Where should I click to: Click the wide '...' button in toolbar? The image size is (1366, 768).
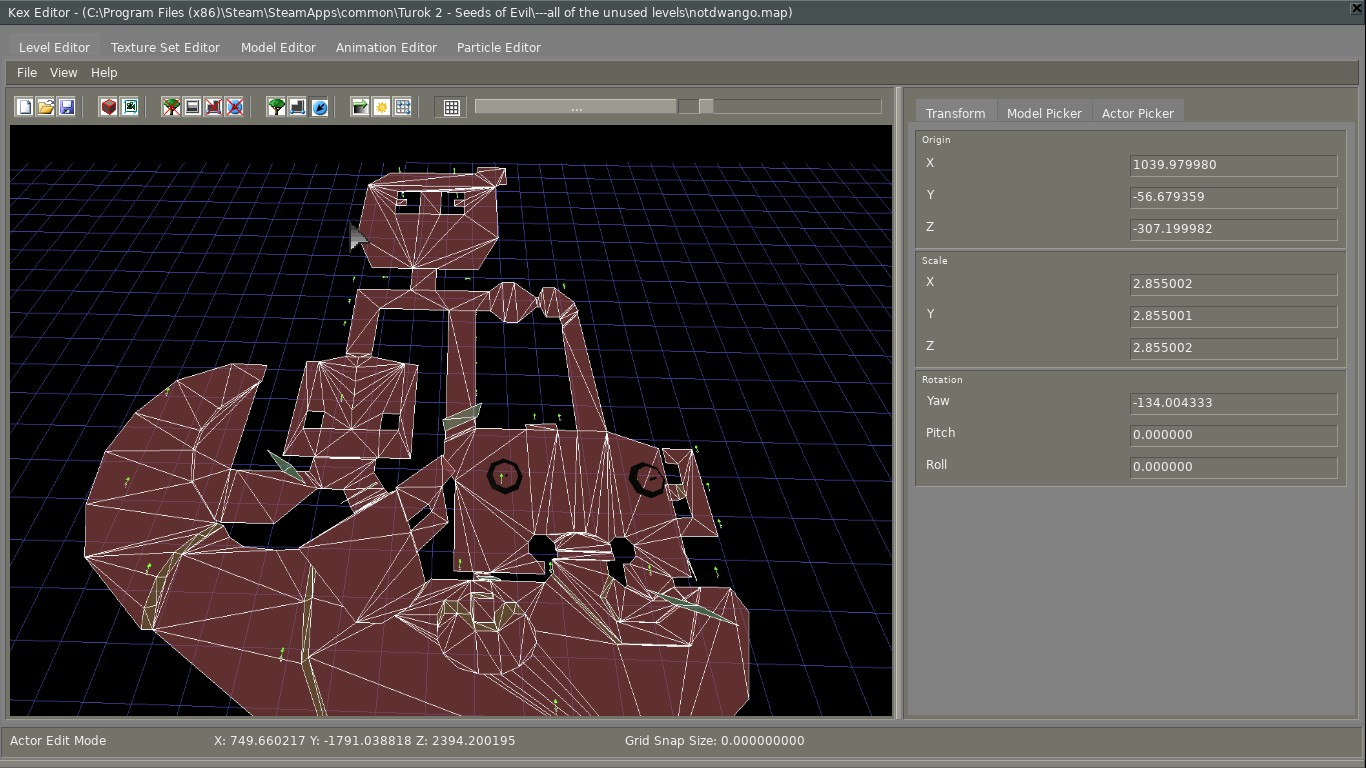click(576, 107)
